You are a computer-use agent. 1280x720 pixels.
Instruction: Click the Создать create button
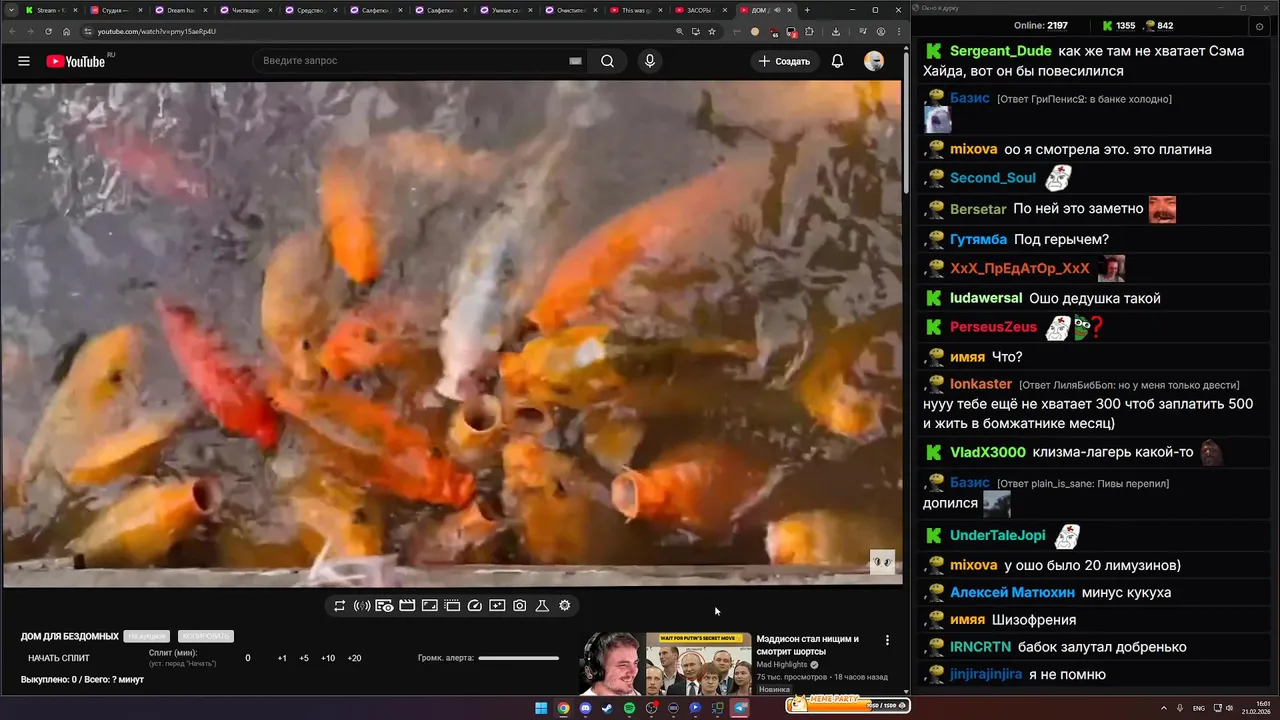coord(785,61)
